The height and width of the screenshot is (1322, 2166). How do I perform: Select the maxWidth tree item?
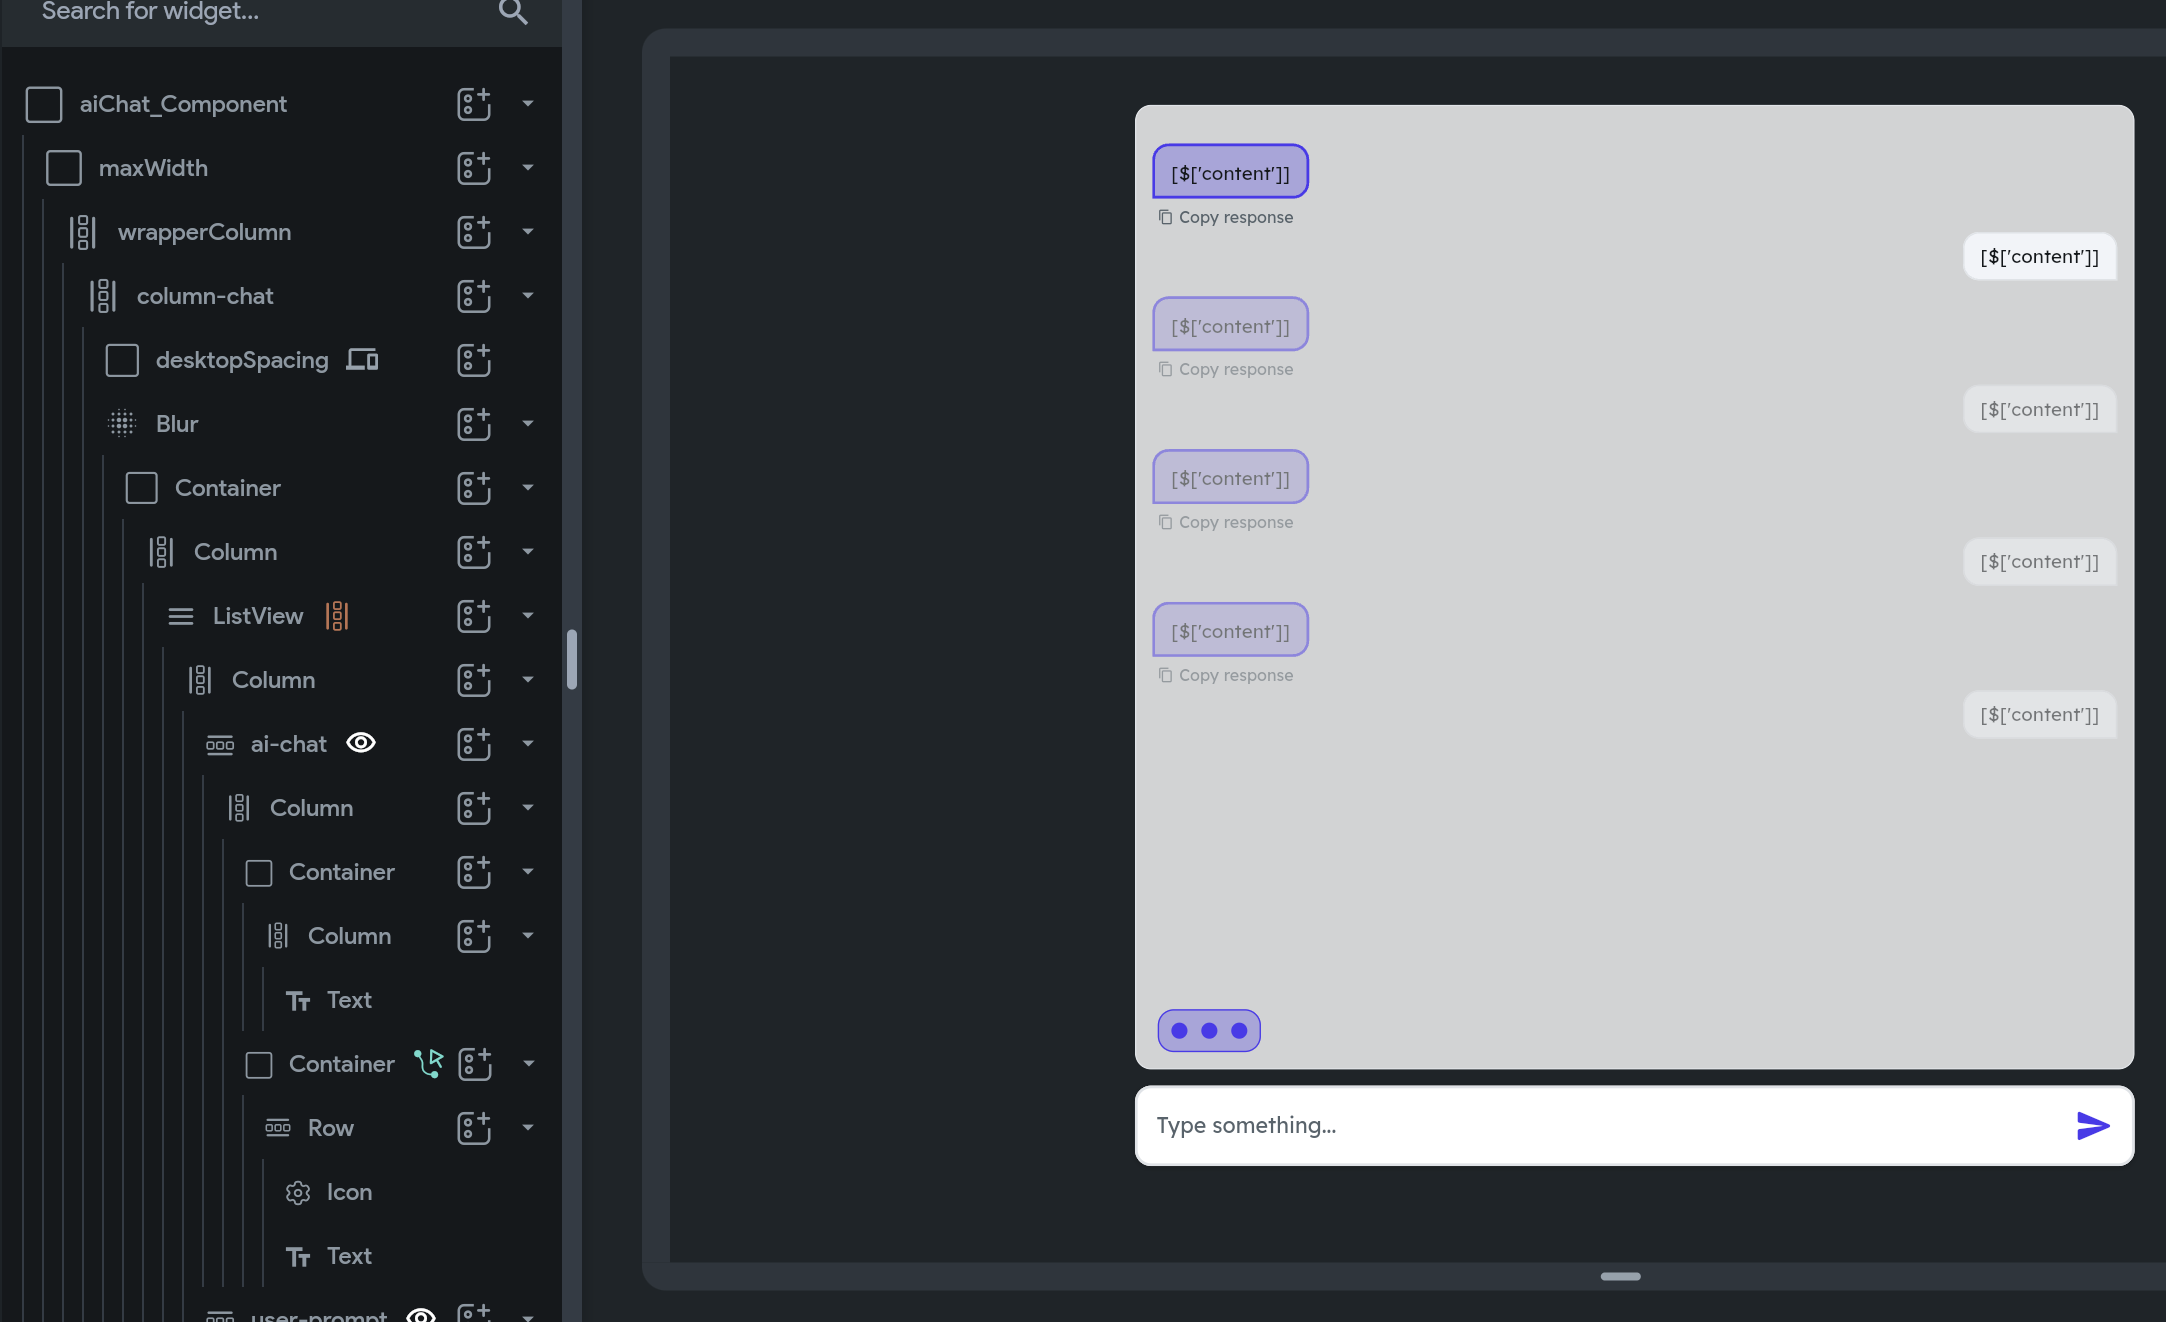(x=153, y=168)
